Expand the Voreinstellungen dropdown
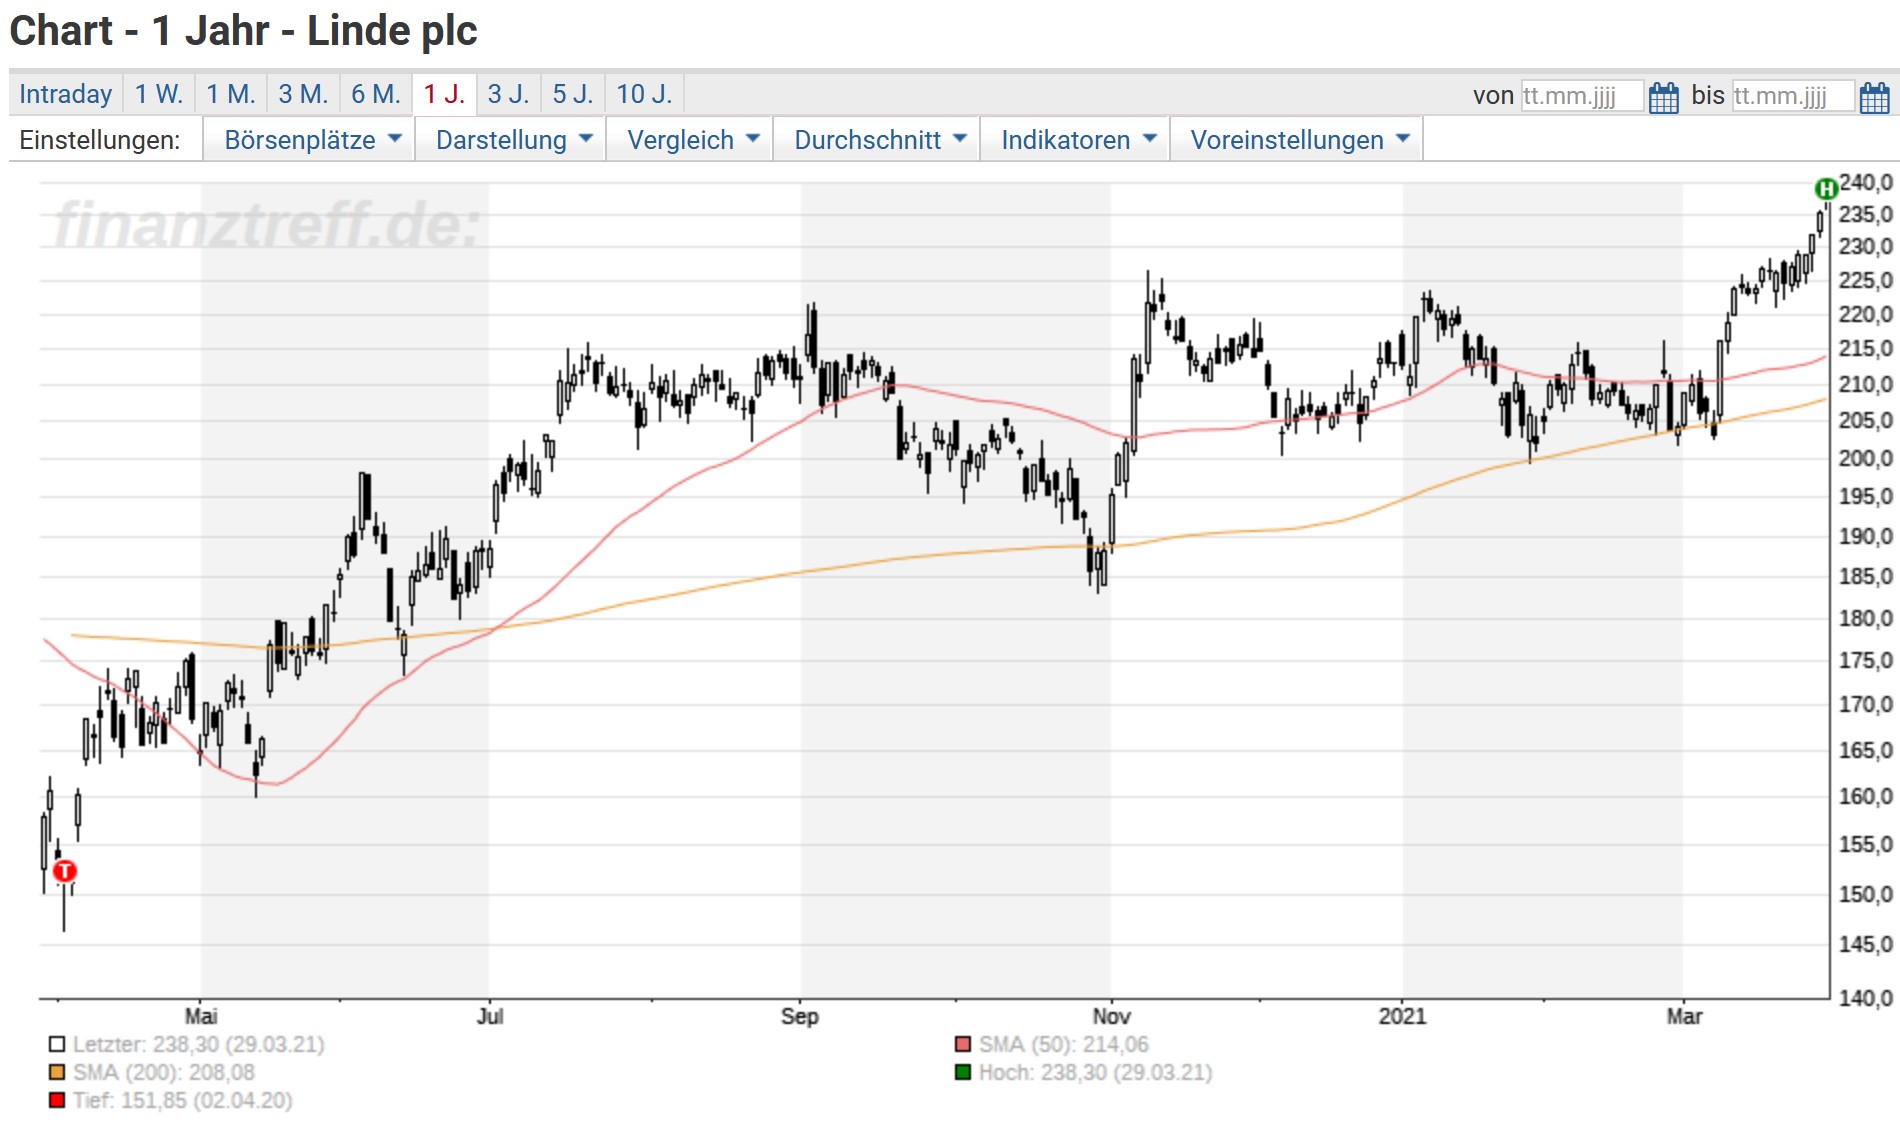This screenshot has height=1128, width=1900. 1297,139
